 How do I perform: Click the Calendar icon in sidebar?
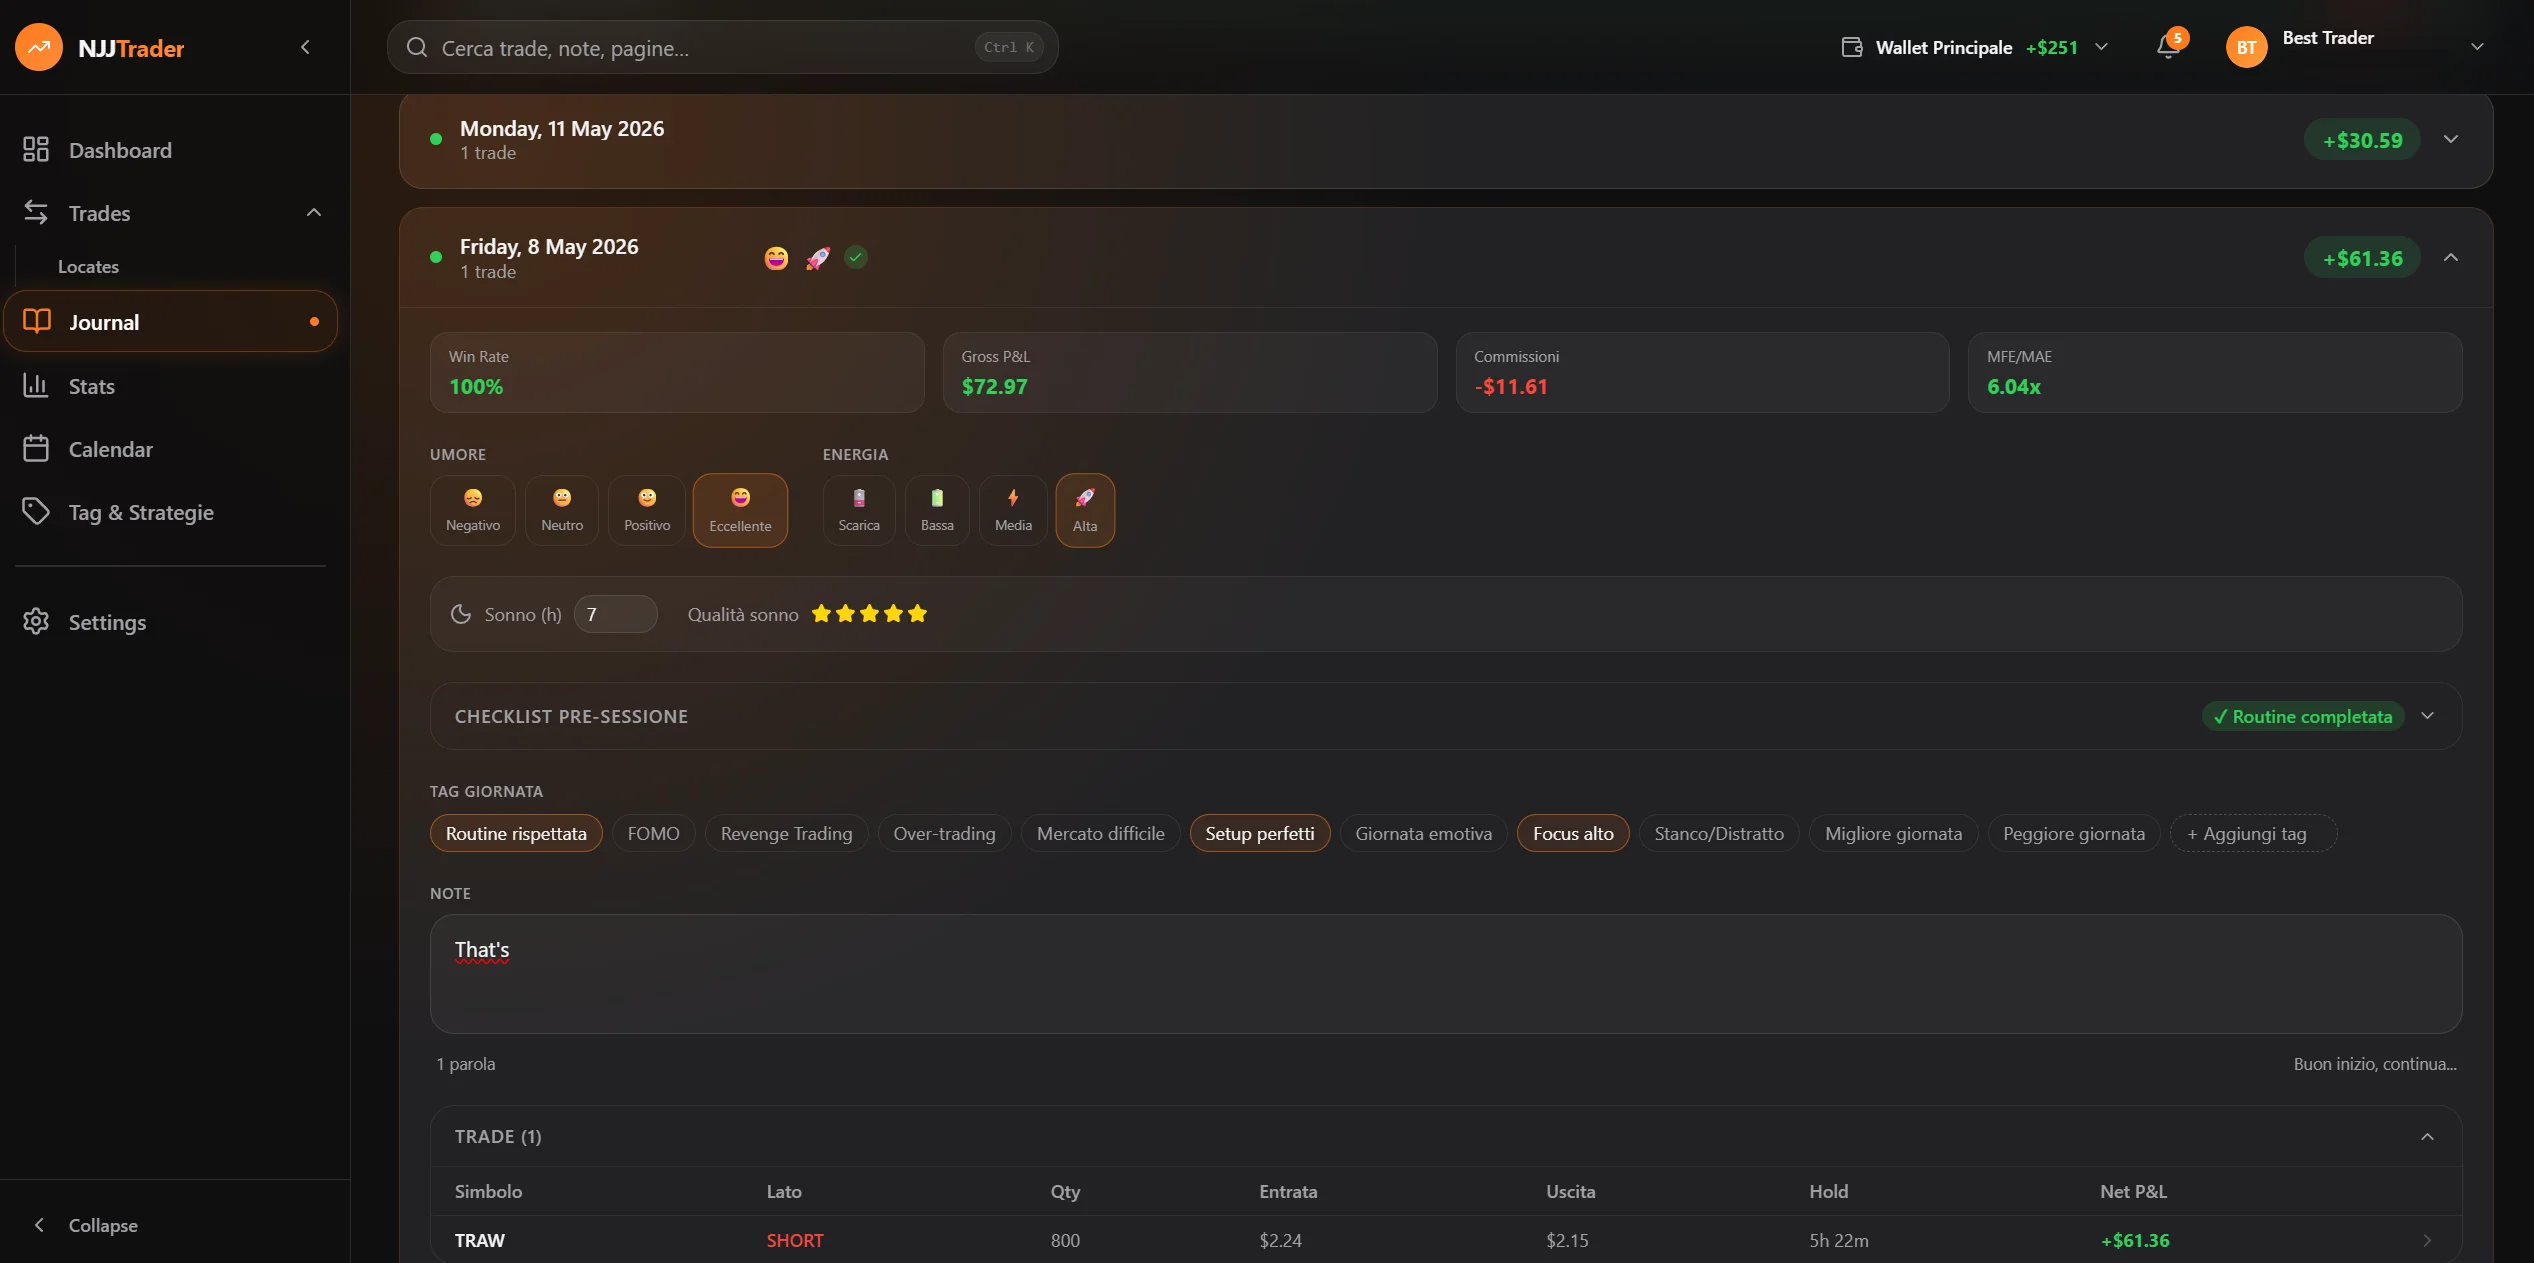[x=36, y=449]
